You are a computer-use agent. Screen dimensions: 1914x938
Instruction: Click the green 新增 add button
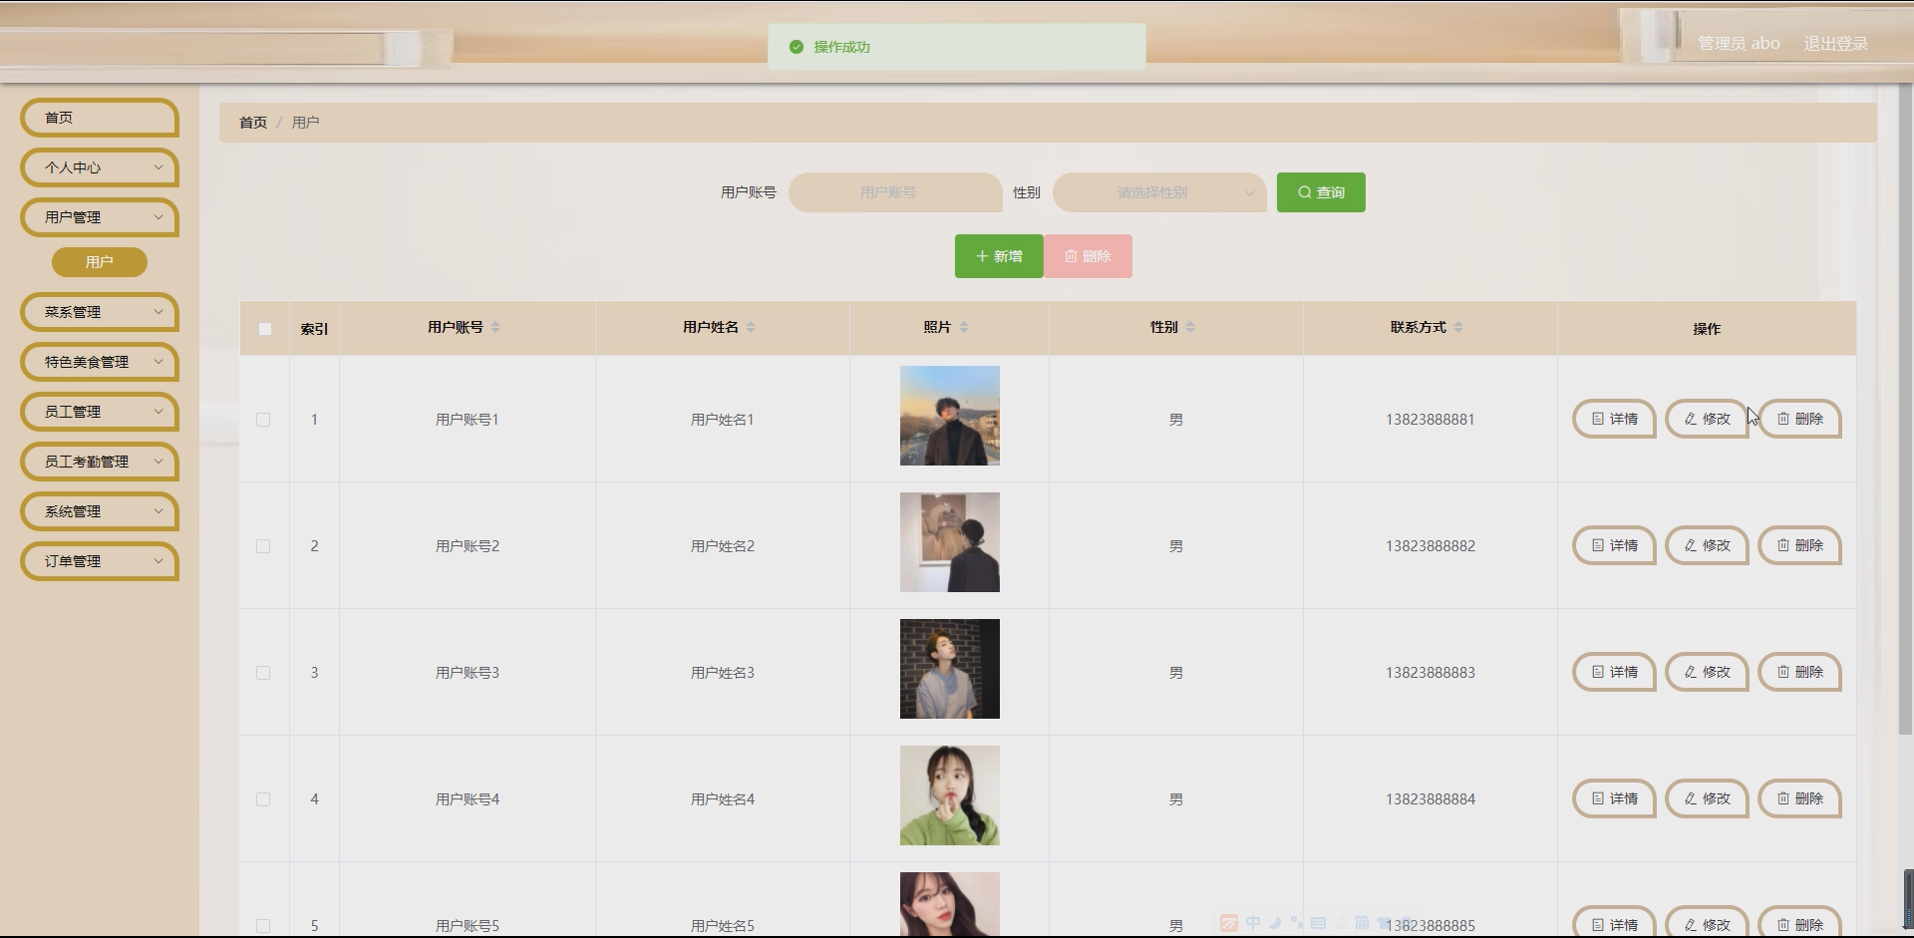(x=999, y=256)
